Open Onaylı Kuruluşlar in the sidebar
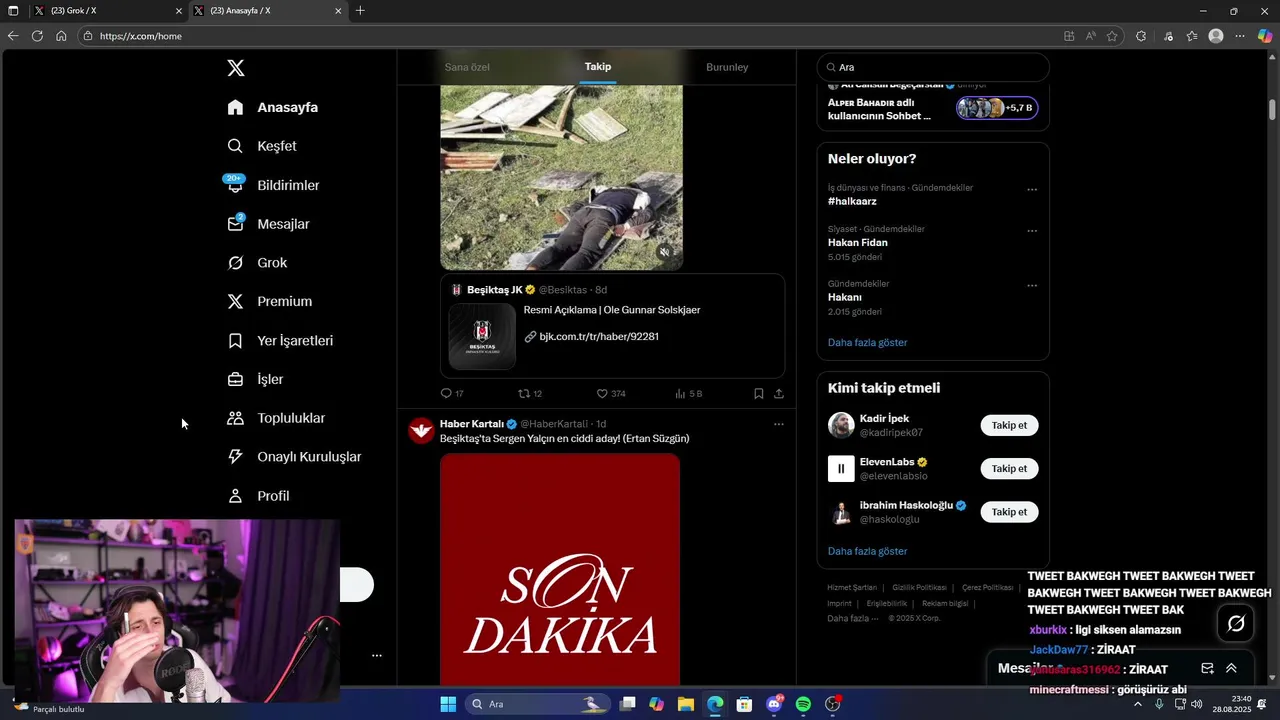This screenshot has height=720, width=1280. (x=294, y=457)
